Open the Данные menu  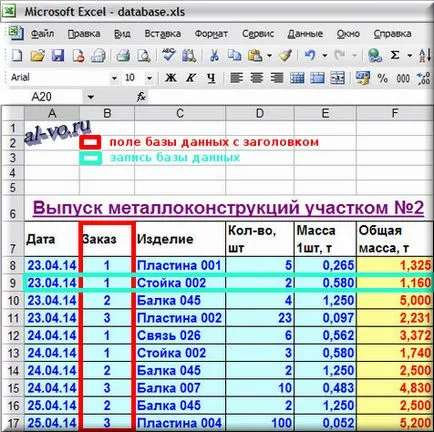point(305,34)
